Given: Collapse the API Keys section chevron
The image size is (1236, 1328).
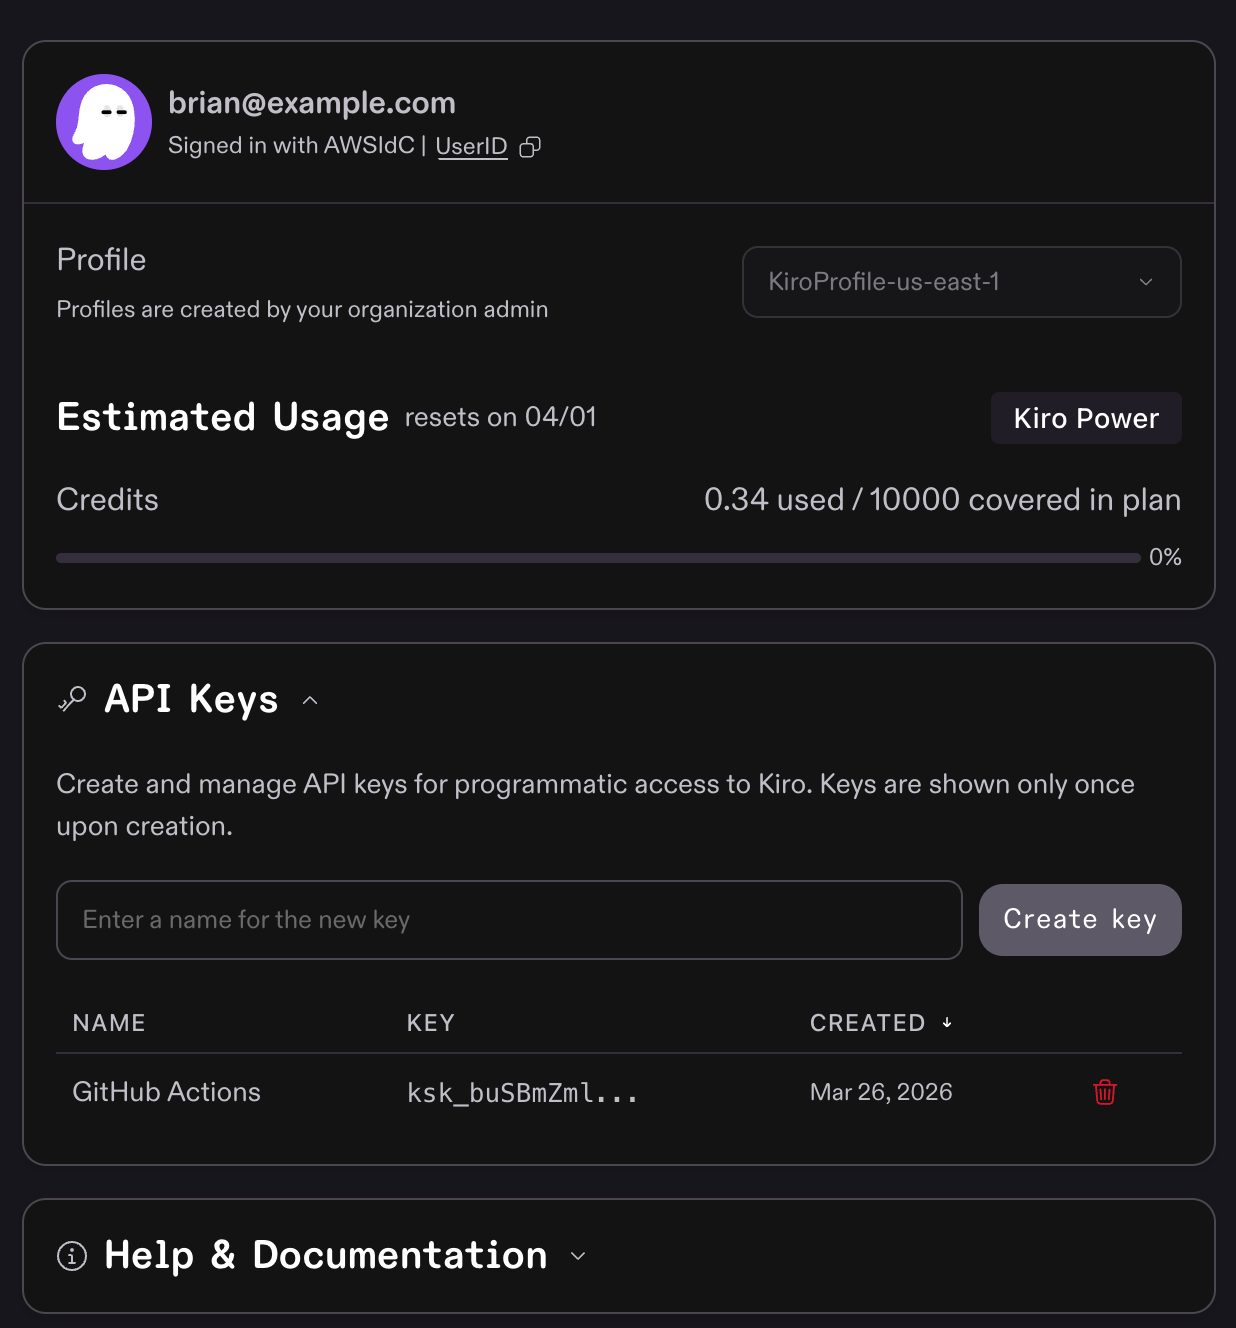Looking at the screenshot, I should point(310,701).
